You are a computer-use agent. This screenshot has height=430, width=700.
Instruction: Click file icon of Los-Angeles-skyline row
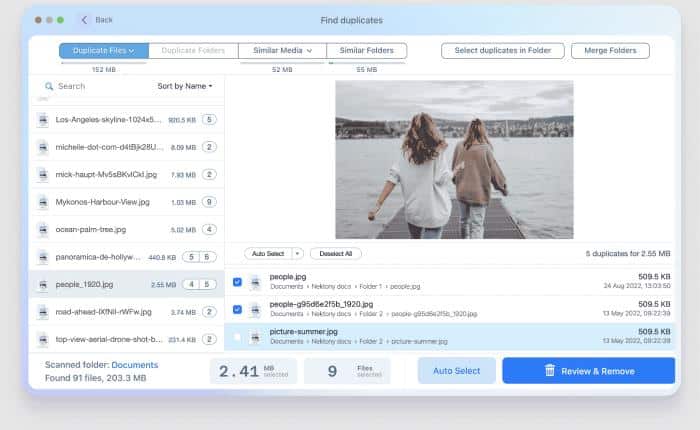(x=43, y=120)
